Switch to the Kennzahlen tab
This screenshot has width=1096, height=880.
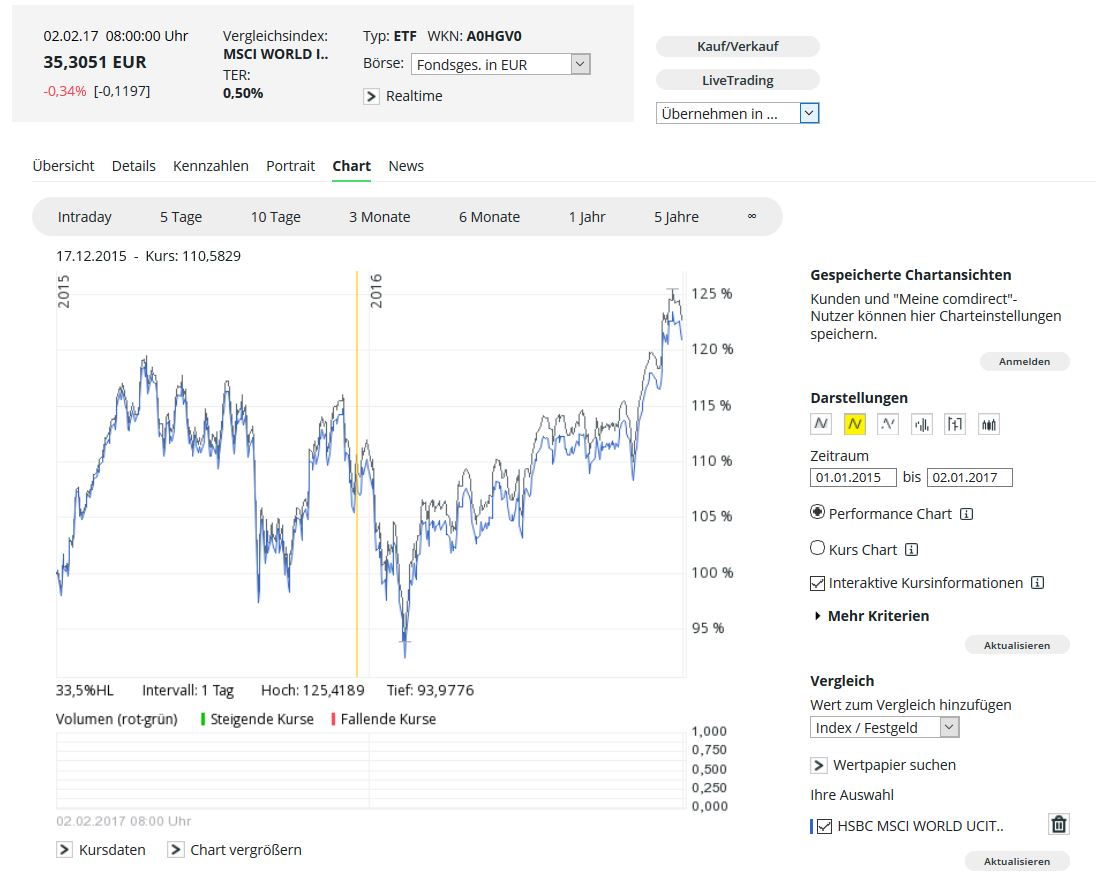click(x=210, y=166)
